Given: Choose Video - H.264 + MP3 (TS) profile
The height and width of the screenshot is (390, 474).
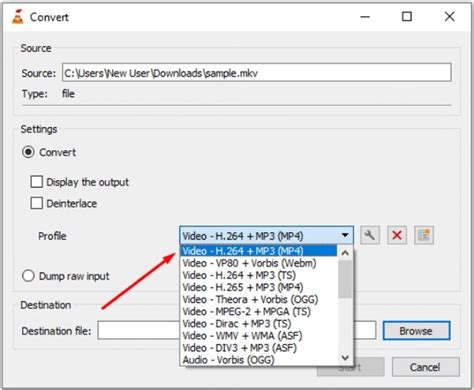Looking at the screenshot, I should (x=259, y=275).
